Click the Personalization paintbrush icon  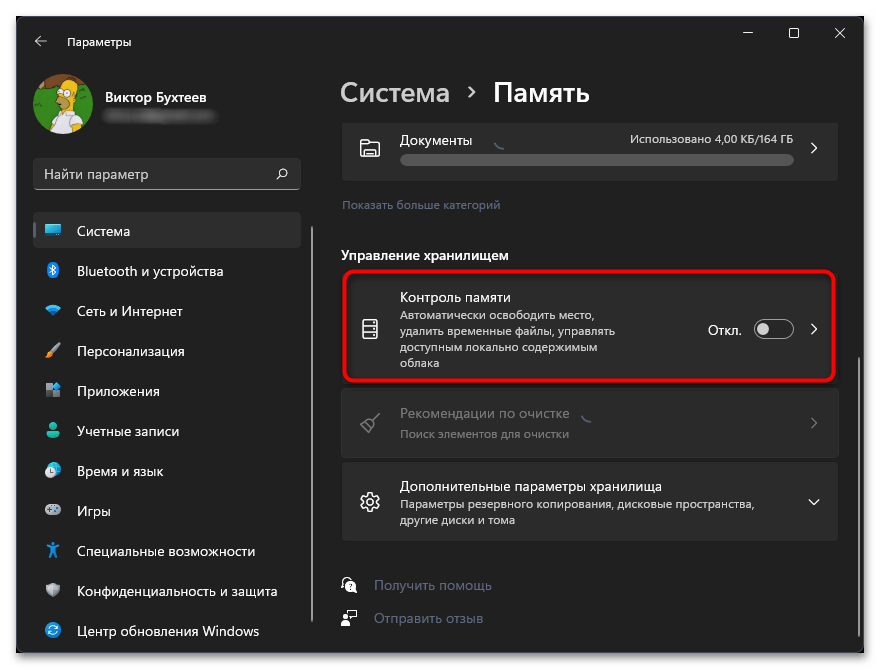[53, 351]
